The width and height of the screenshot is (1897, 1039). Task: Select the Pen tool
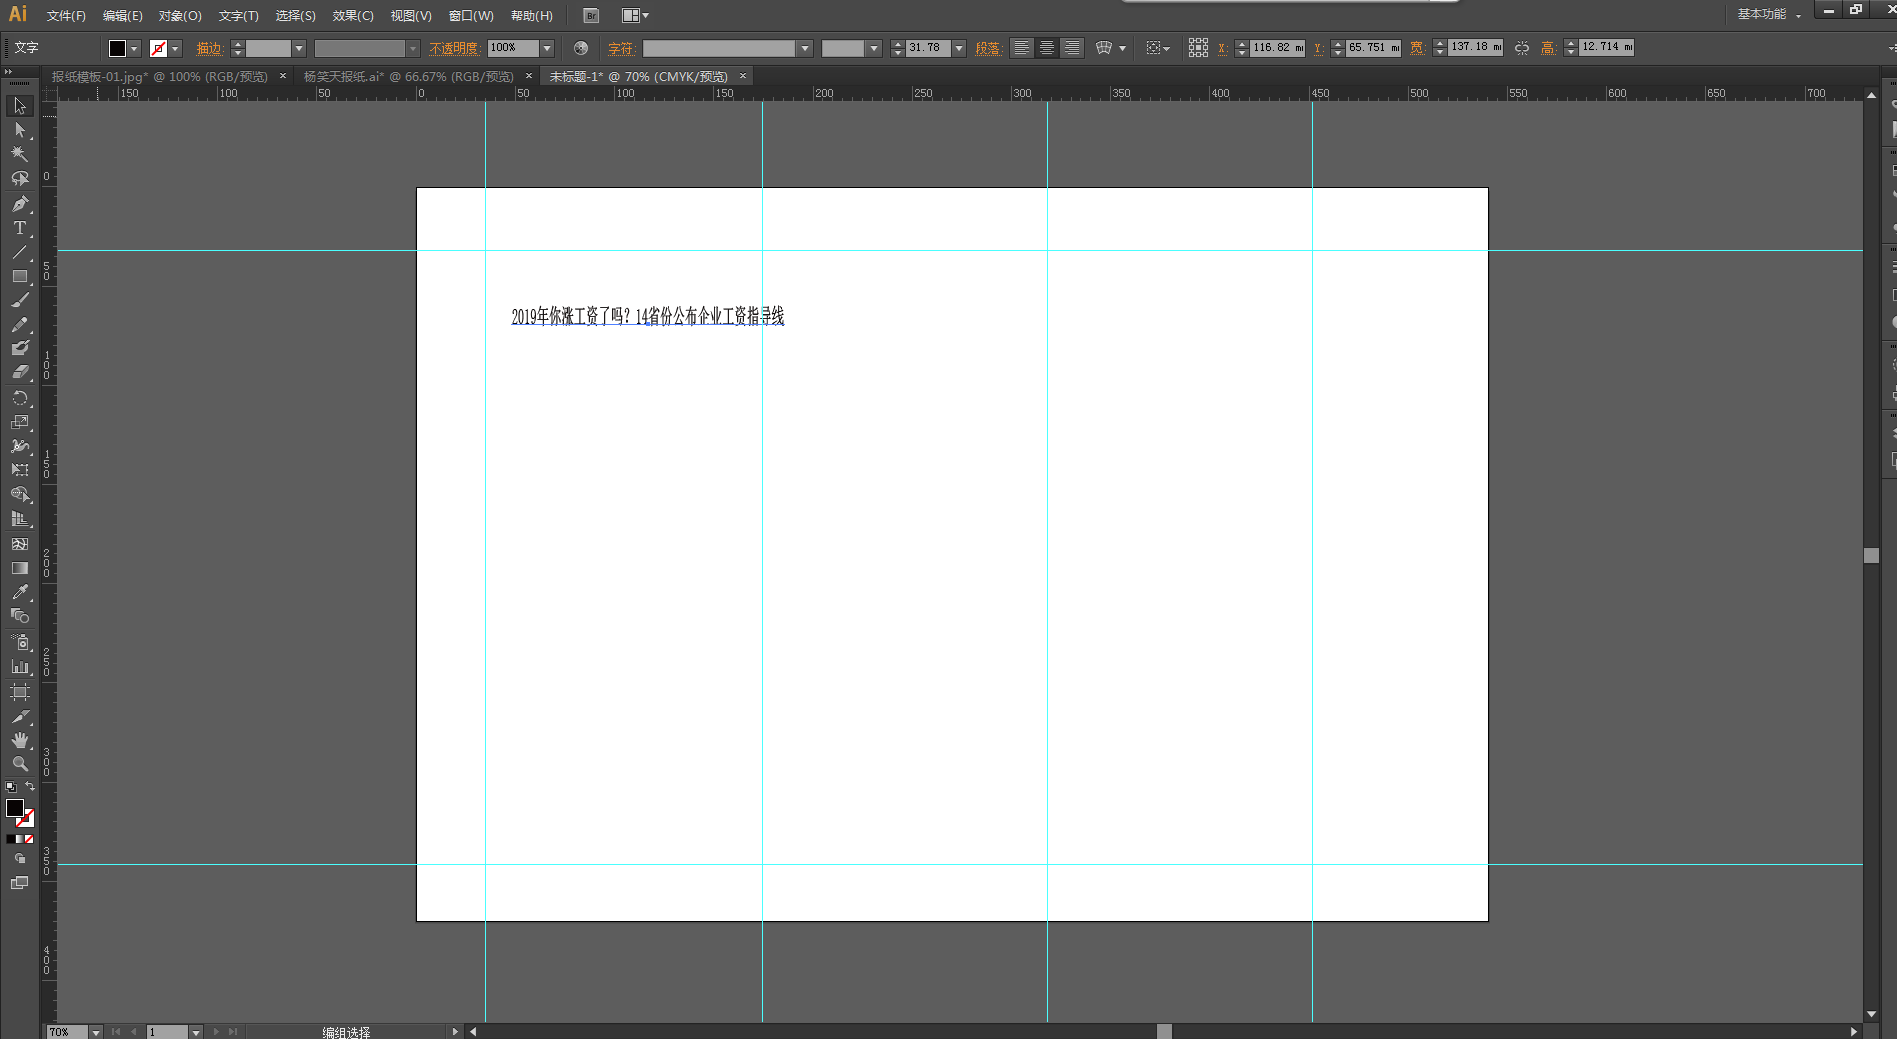click(20, 204)
